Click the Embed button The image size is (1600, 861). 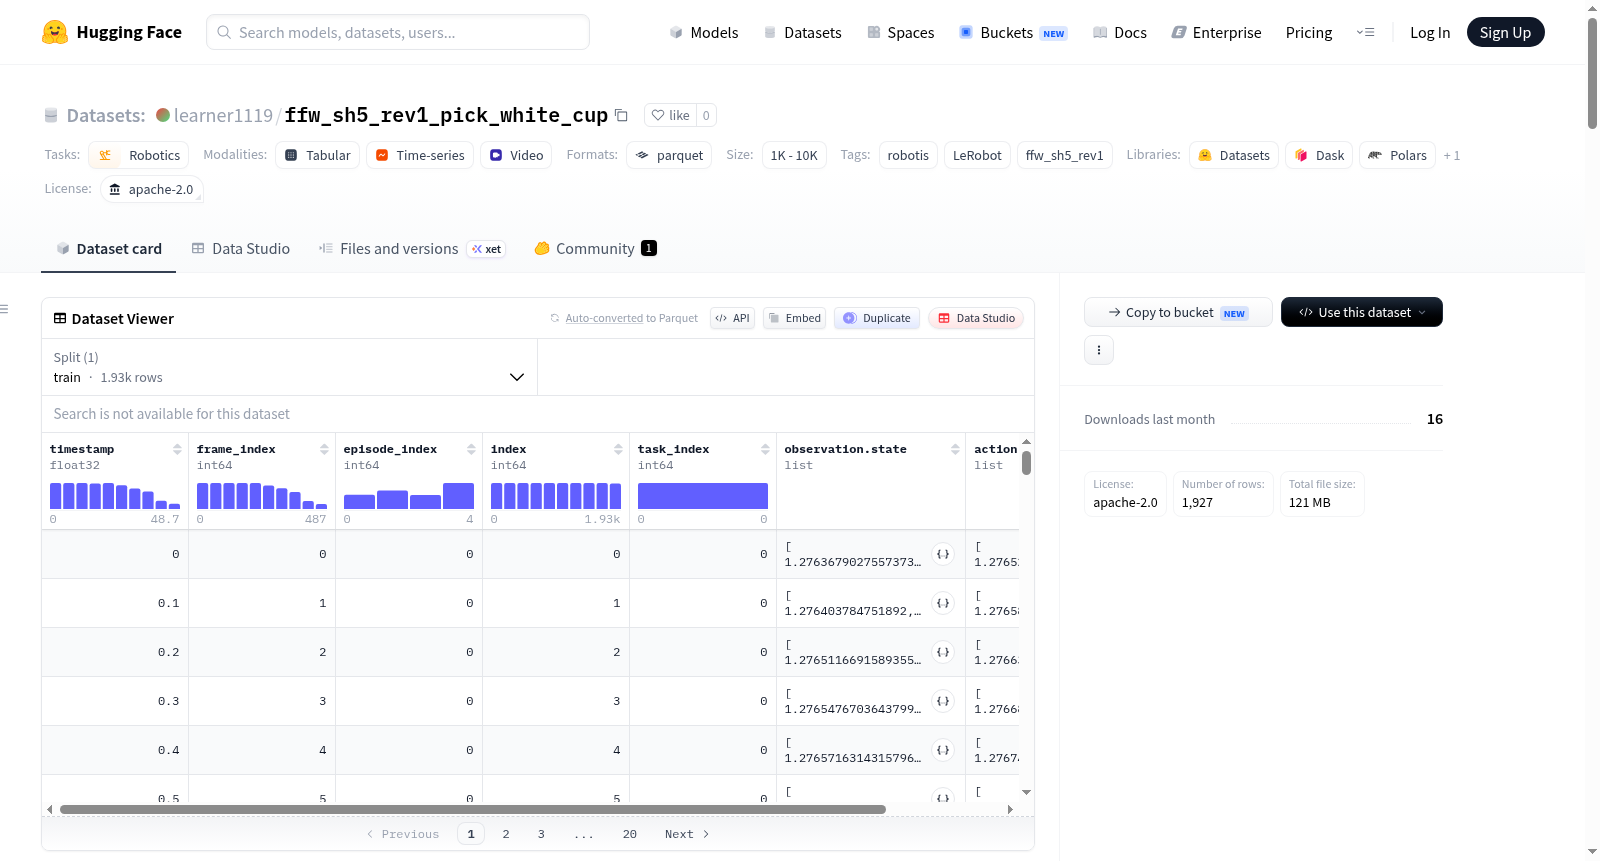(x=794, y=318)
